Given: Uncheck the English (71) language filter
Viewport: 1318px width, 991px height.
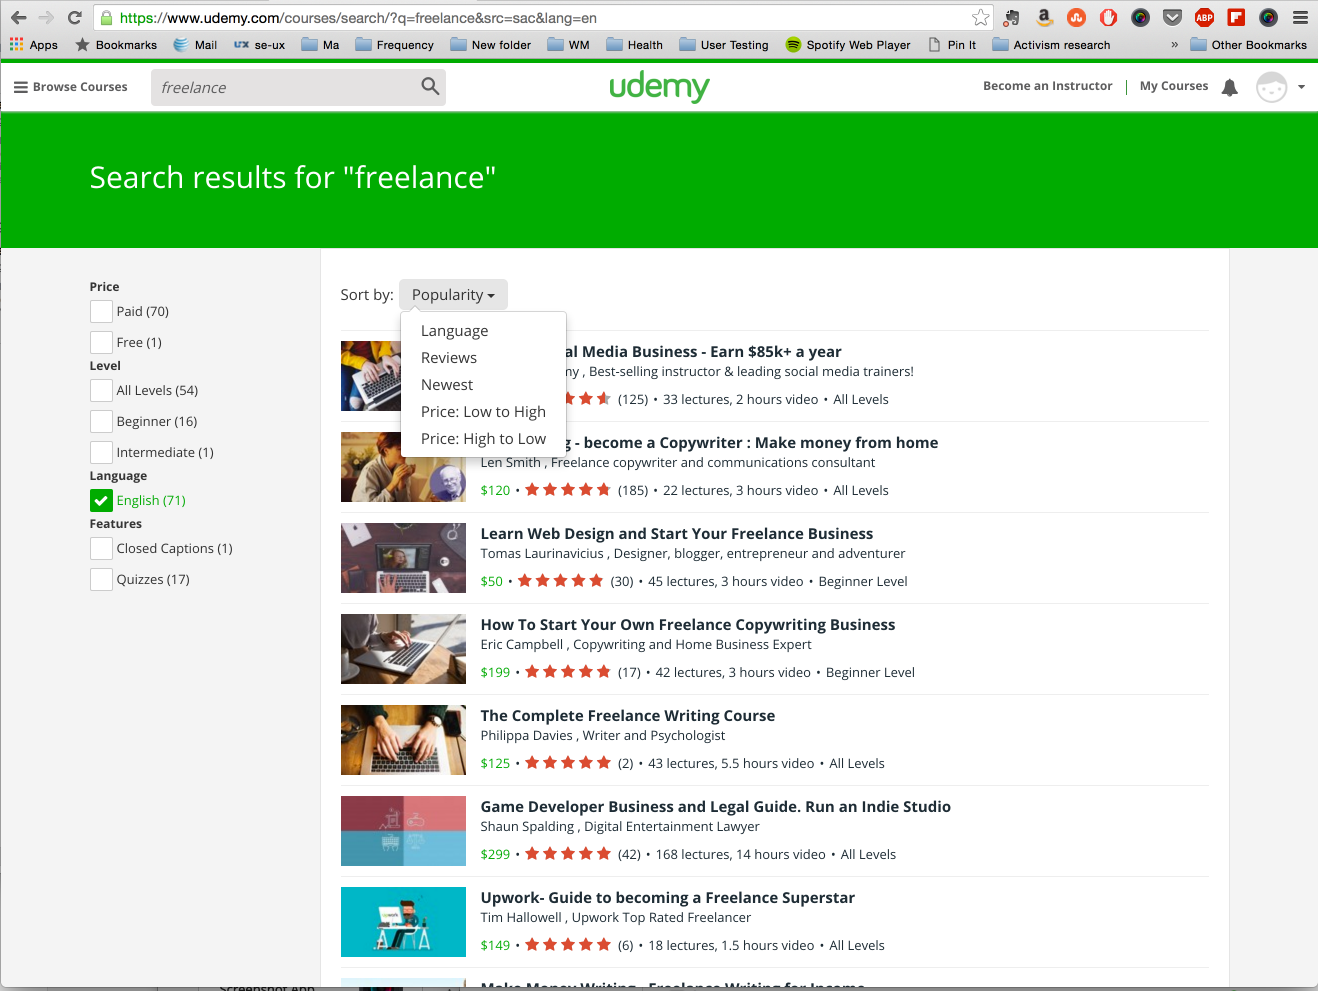Looking at the screenshot, I should (101, 501).
